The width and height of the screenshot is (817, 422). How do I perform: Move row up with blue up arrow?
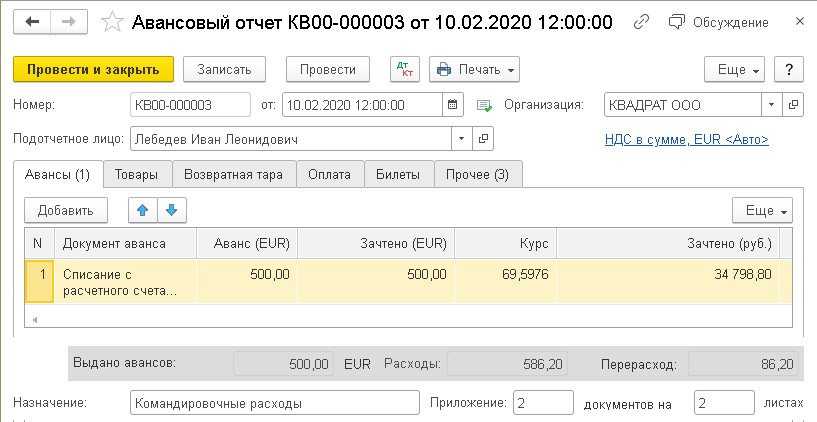143,210
